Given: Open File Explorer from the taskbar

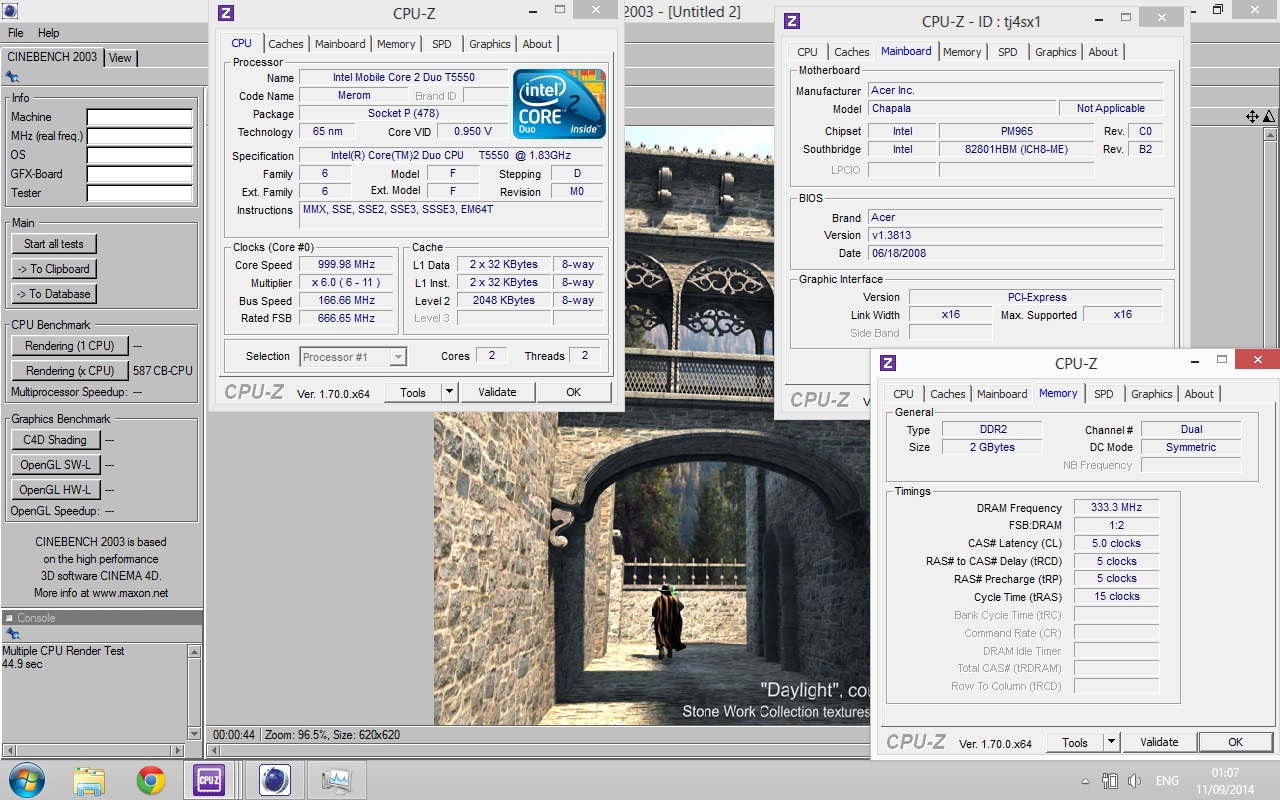Looking at the screenshot, I should point(89,780).
